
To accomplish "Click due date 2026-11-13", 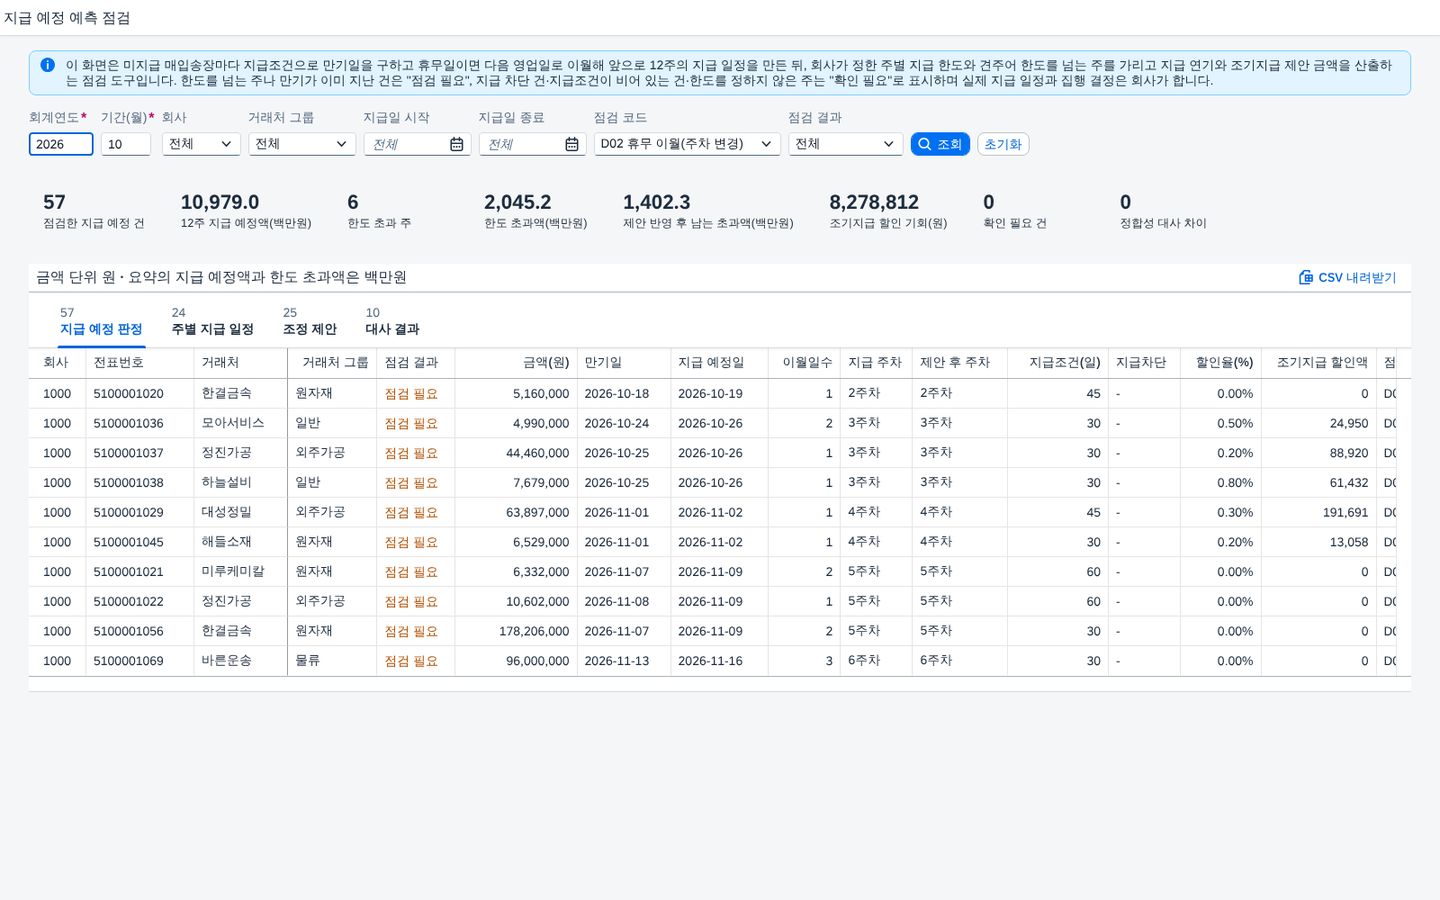I will tap(617, 661).
